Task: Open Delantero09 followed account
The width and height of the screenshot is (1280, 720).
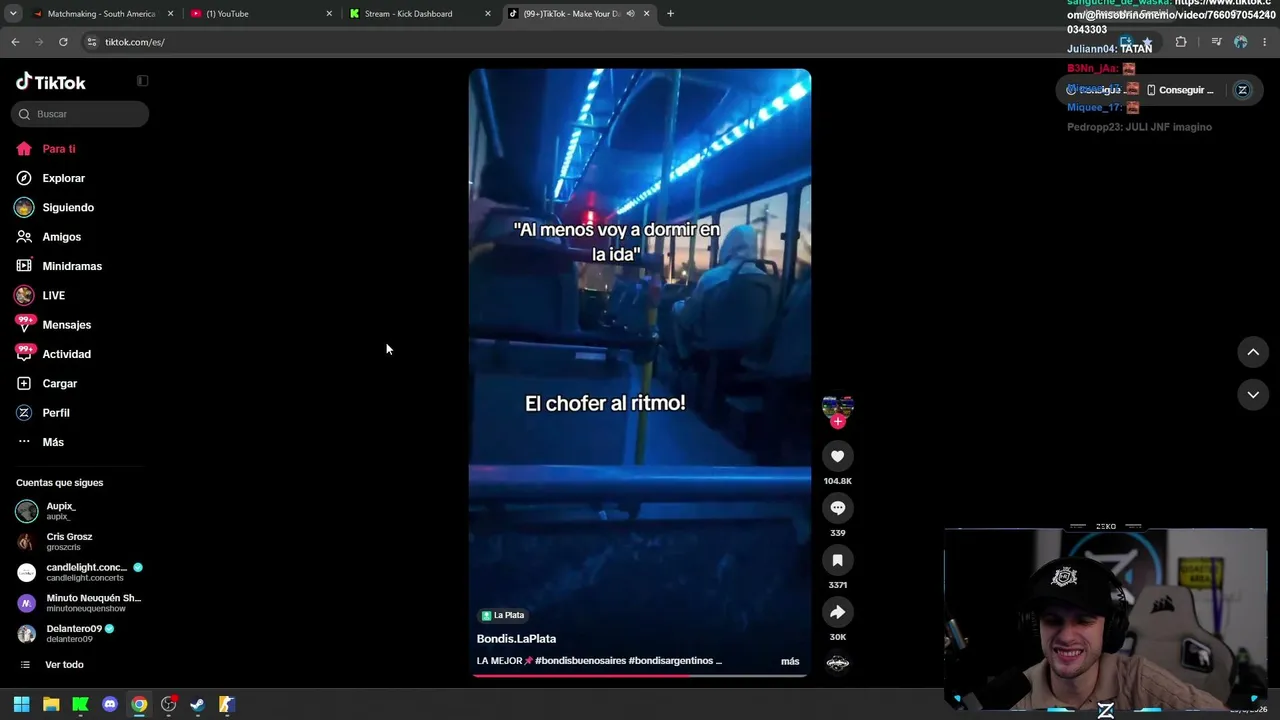Action: coord(80,634)
